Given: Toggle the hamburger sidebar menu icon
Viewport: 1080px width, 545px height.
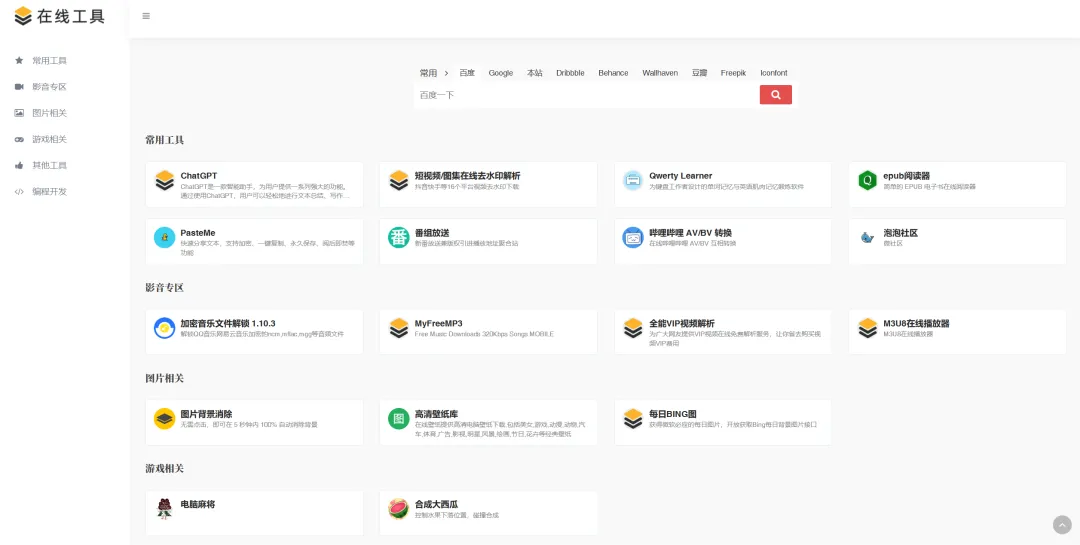Looking at the screenshot, I should coord(146,16).
